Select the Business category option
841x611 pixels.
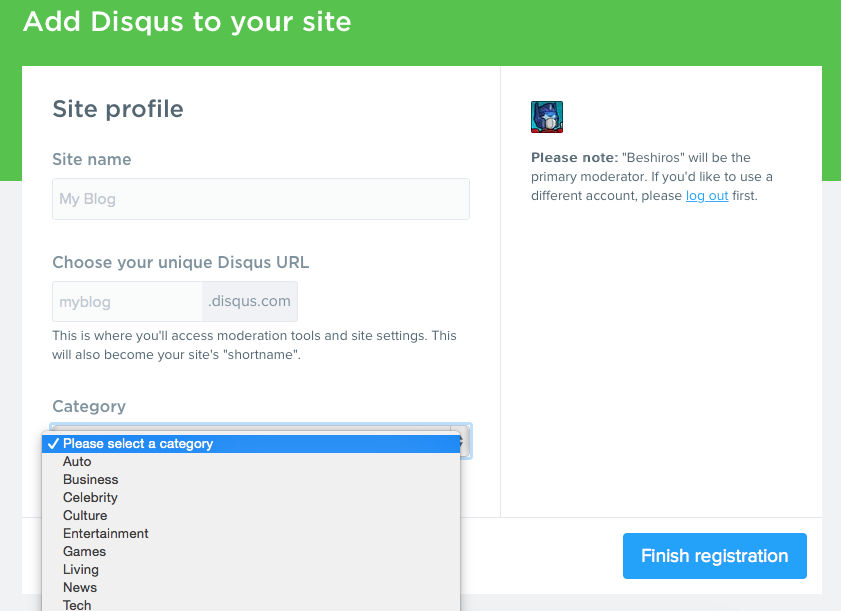point(251,479)
